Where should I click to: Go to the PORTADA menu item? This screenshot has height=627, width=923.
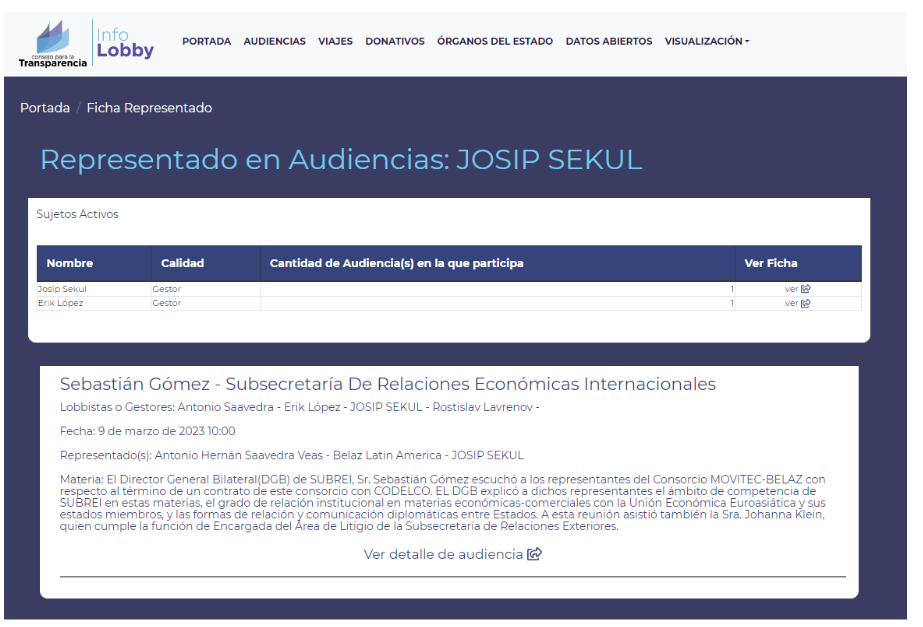pyautogui.click(x=206, y=41)
